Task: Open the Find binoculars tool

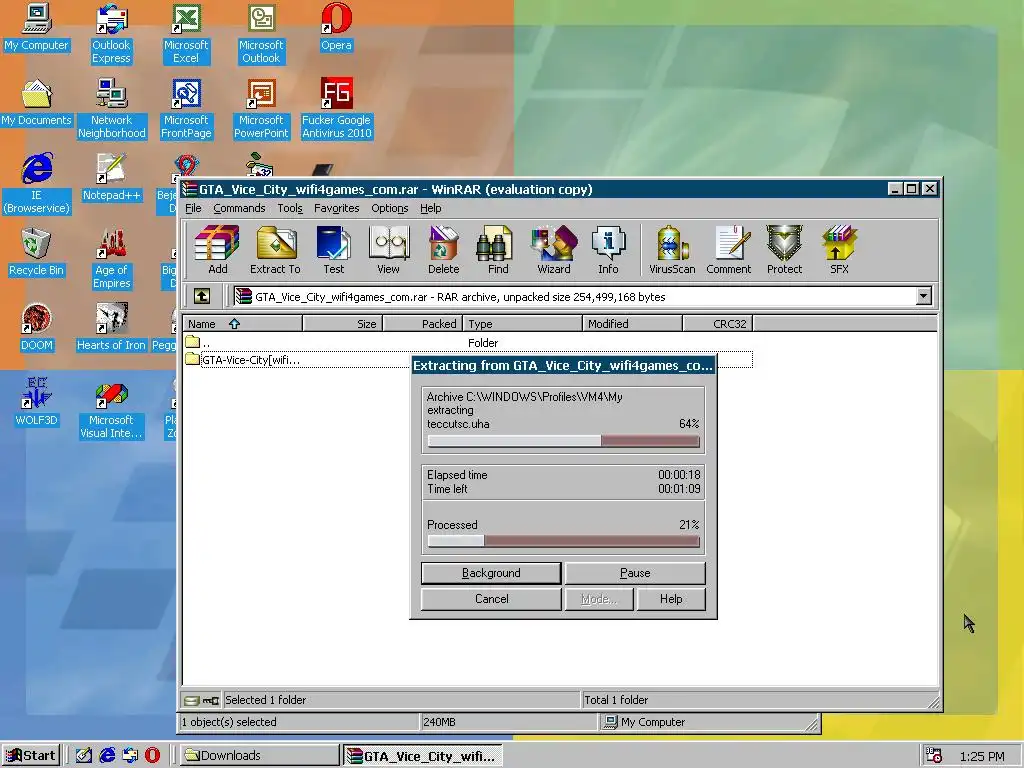Action: pyautogui.click(x=498, y=249)
